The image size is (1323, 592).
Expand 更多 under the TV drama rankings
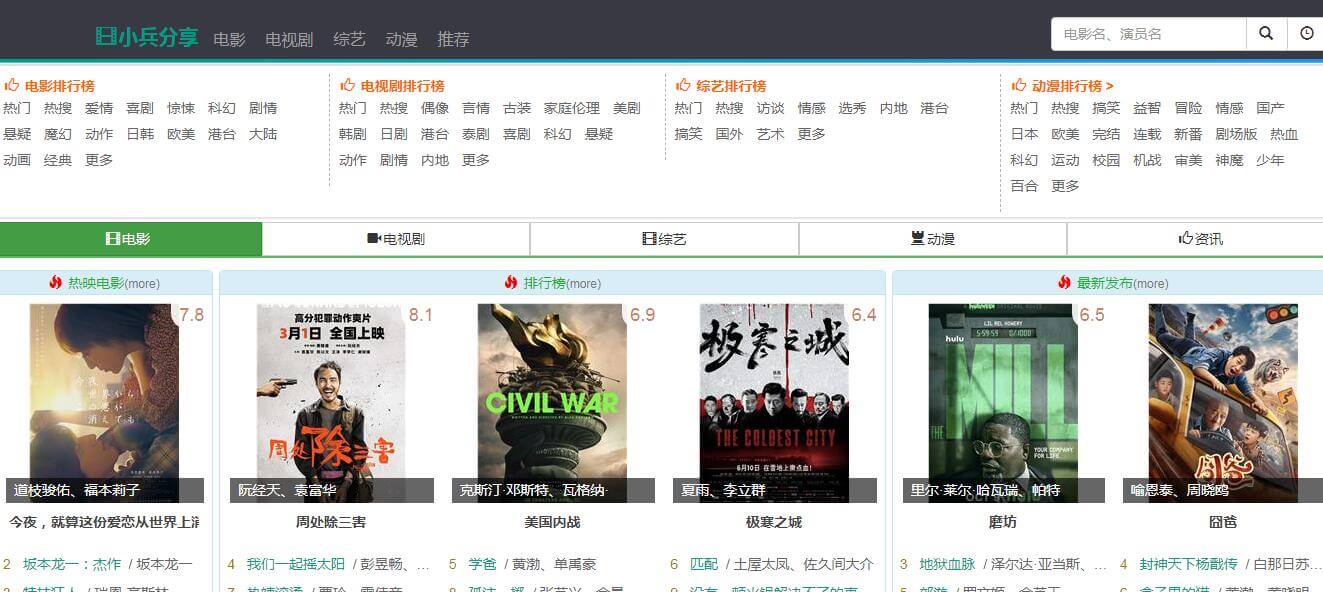pyautogui.click(x=476, y=160)
